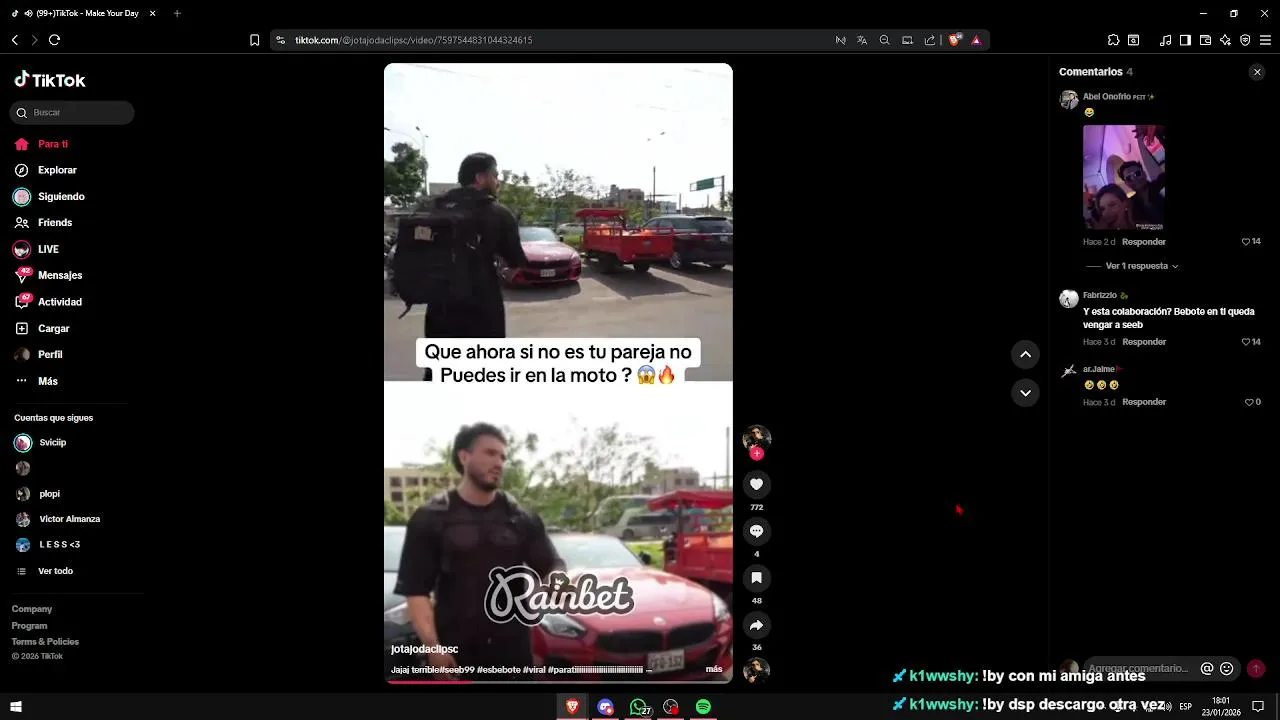Click the tiktok.com address bar URL
1280x720 pixels.
(413, 40)
